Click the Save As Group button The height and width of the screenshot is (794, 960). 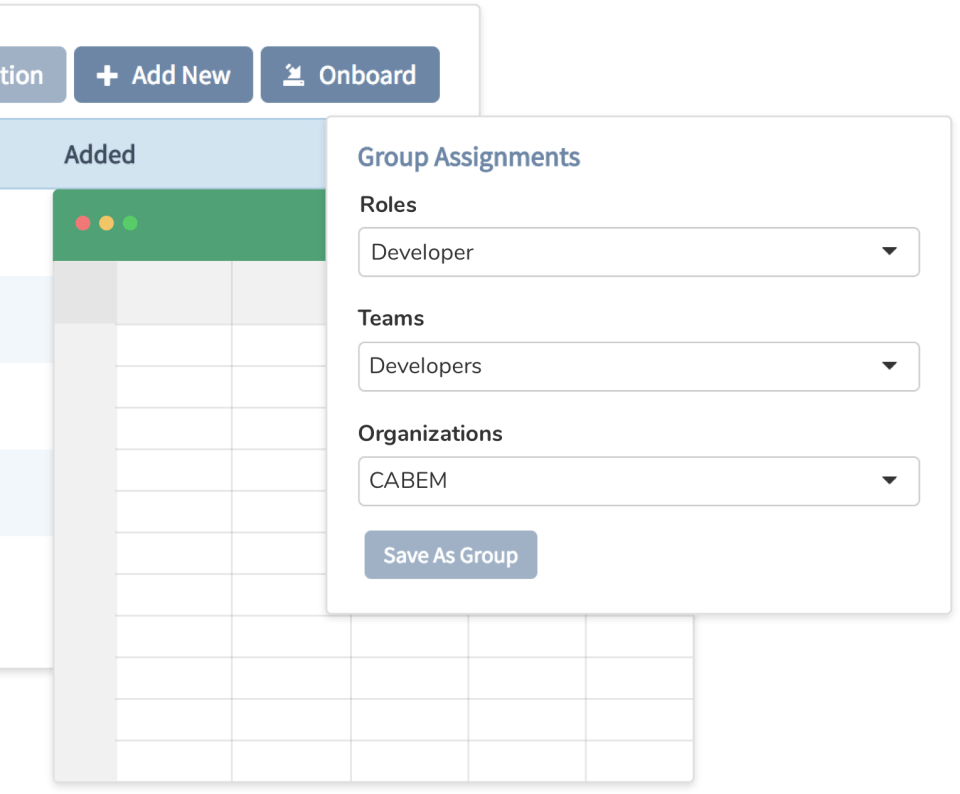451,555
